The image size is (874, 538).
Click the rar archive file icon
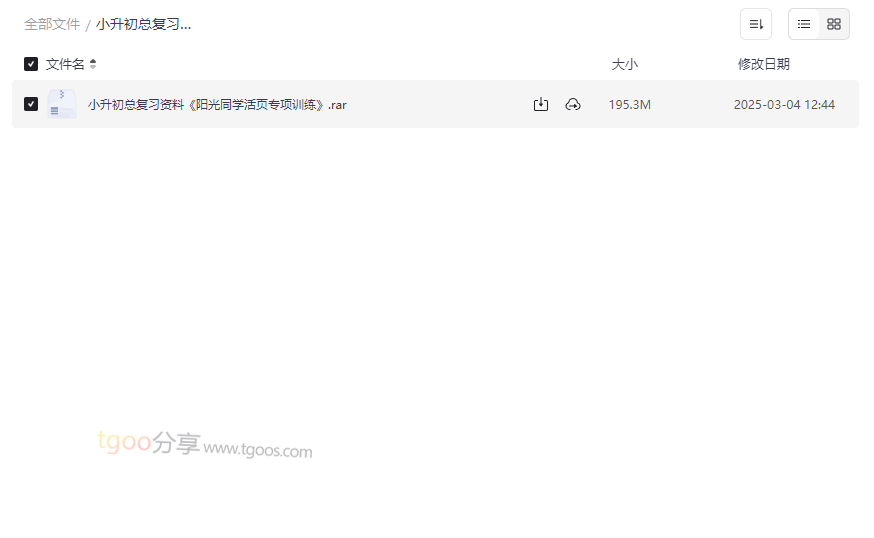coord(62,104)
